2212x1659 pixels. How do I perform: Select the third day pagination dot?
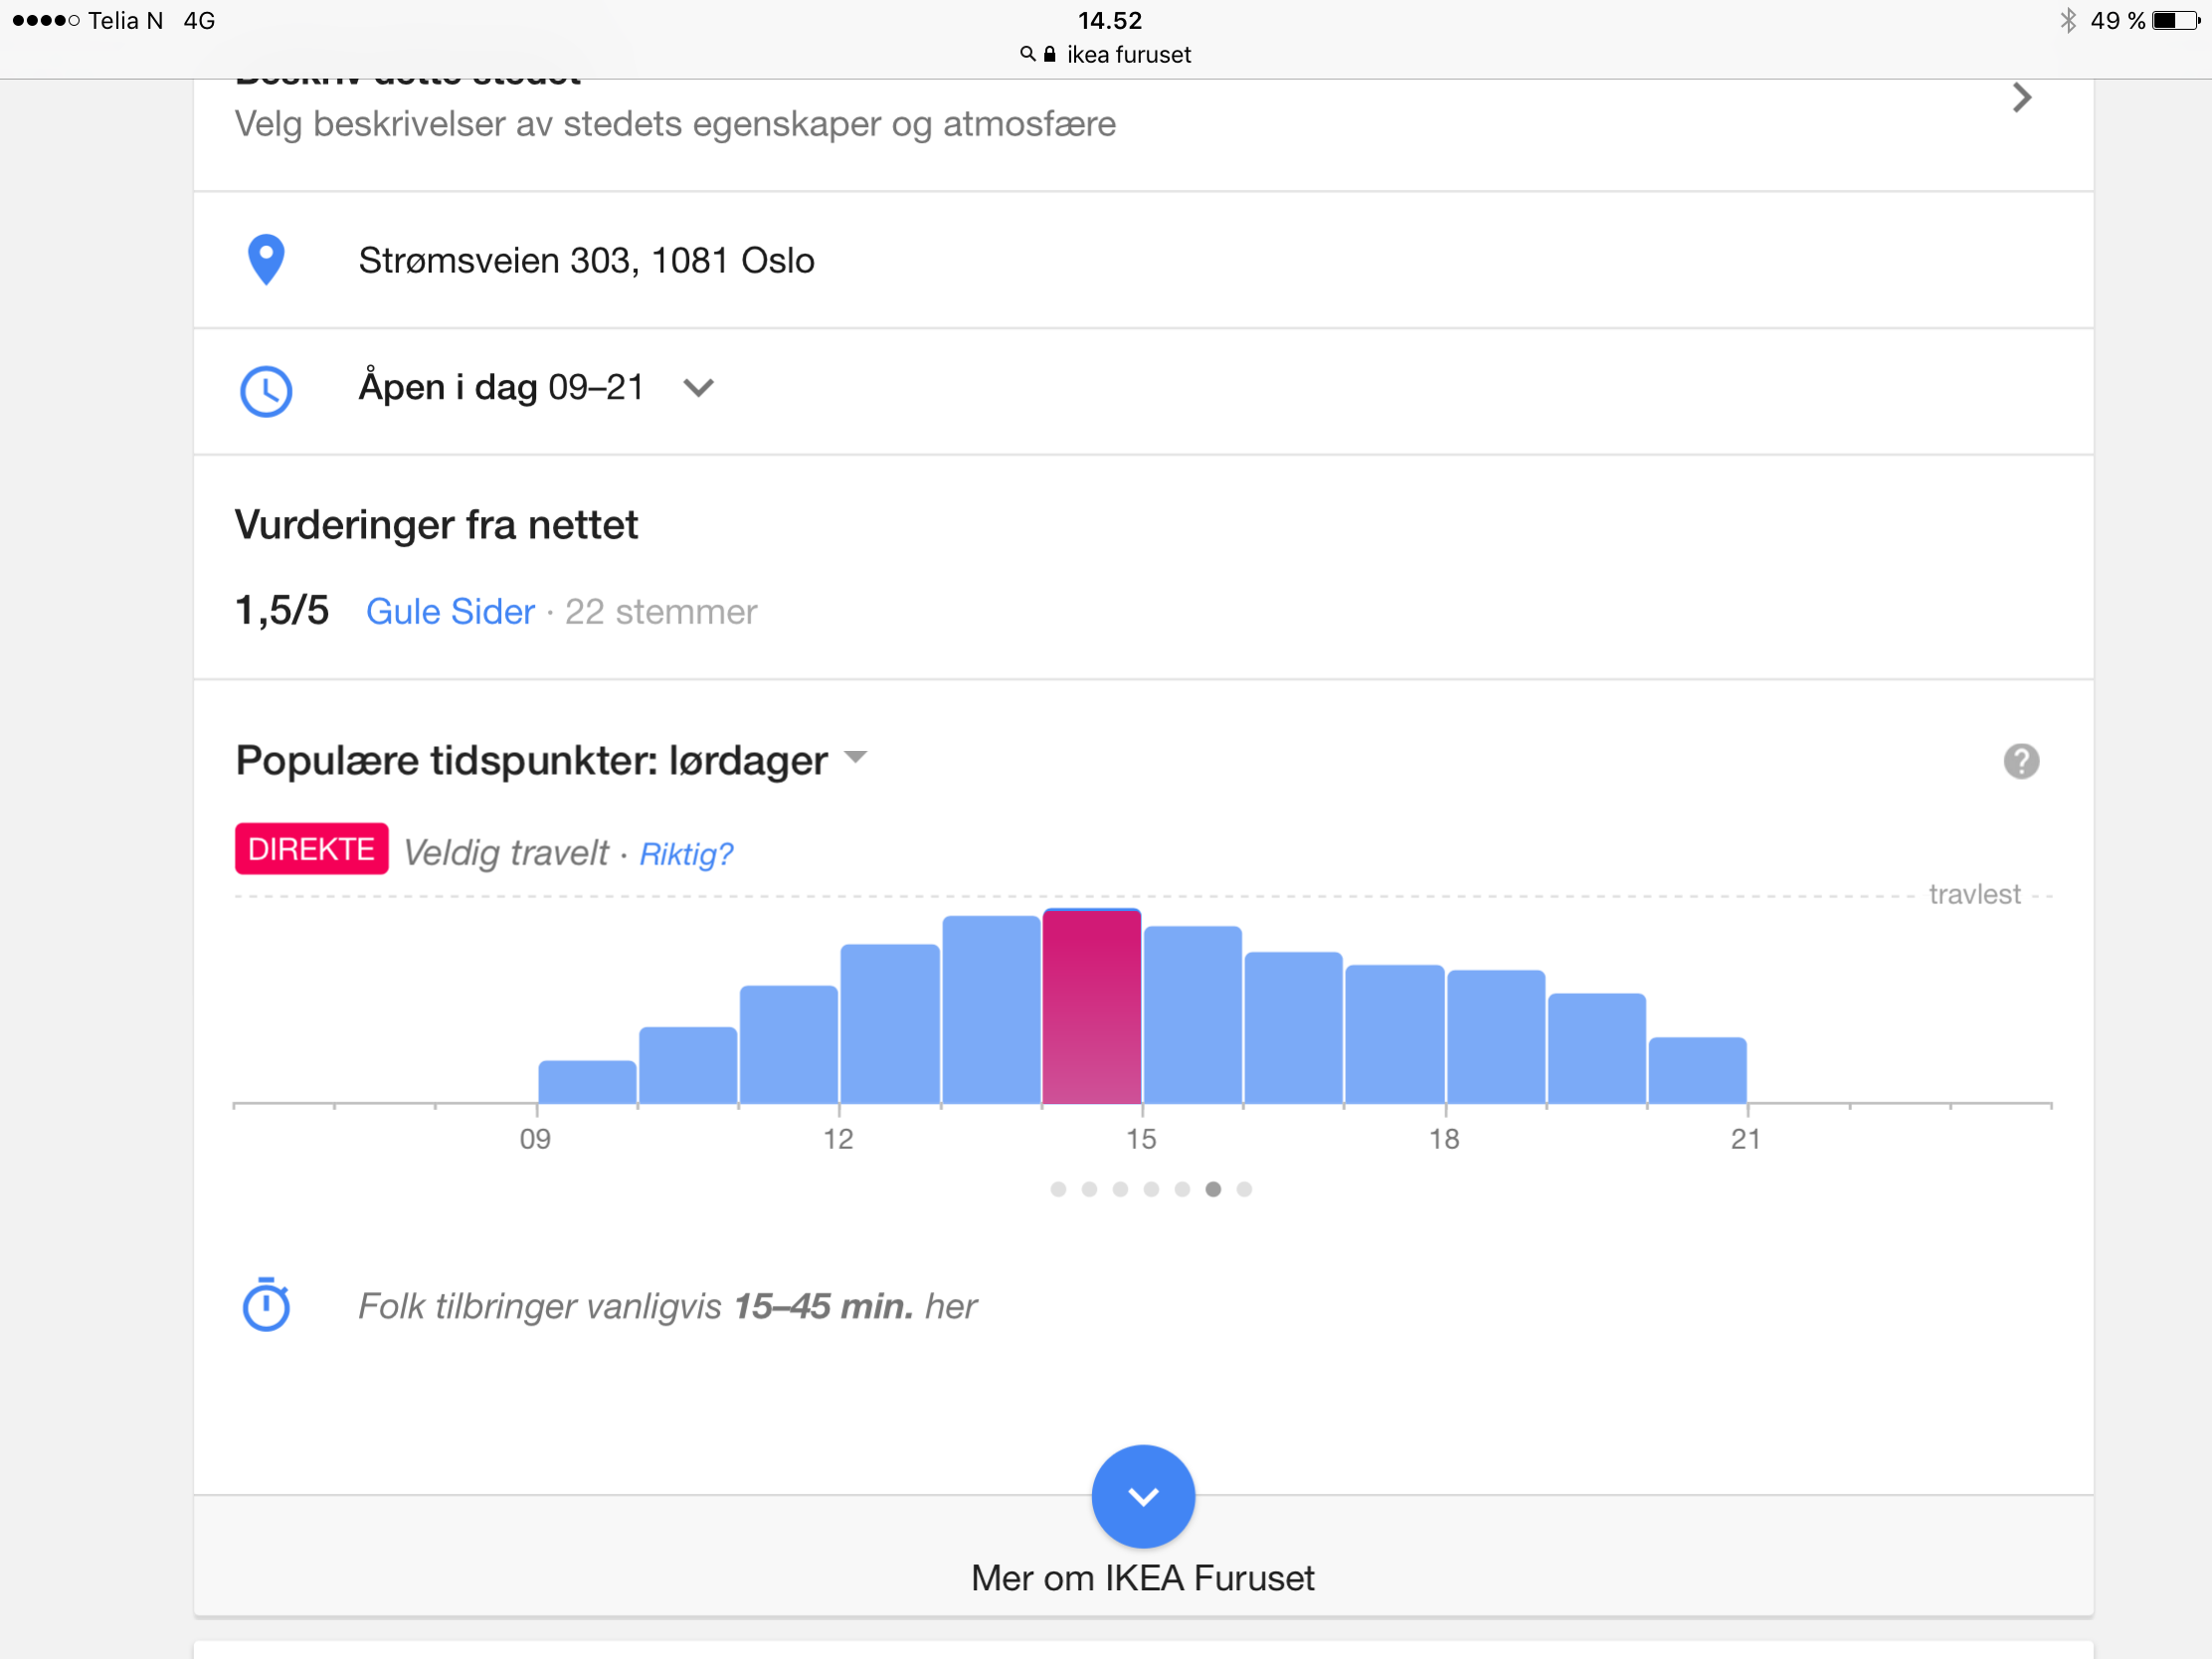tap(1120, 1189)
